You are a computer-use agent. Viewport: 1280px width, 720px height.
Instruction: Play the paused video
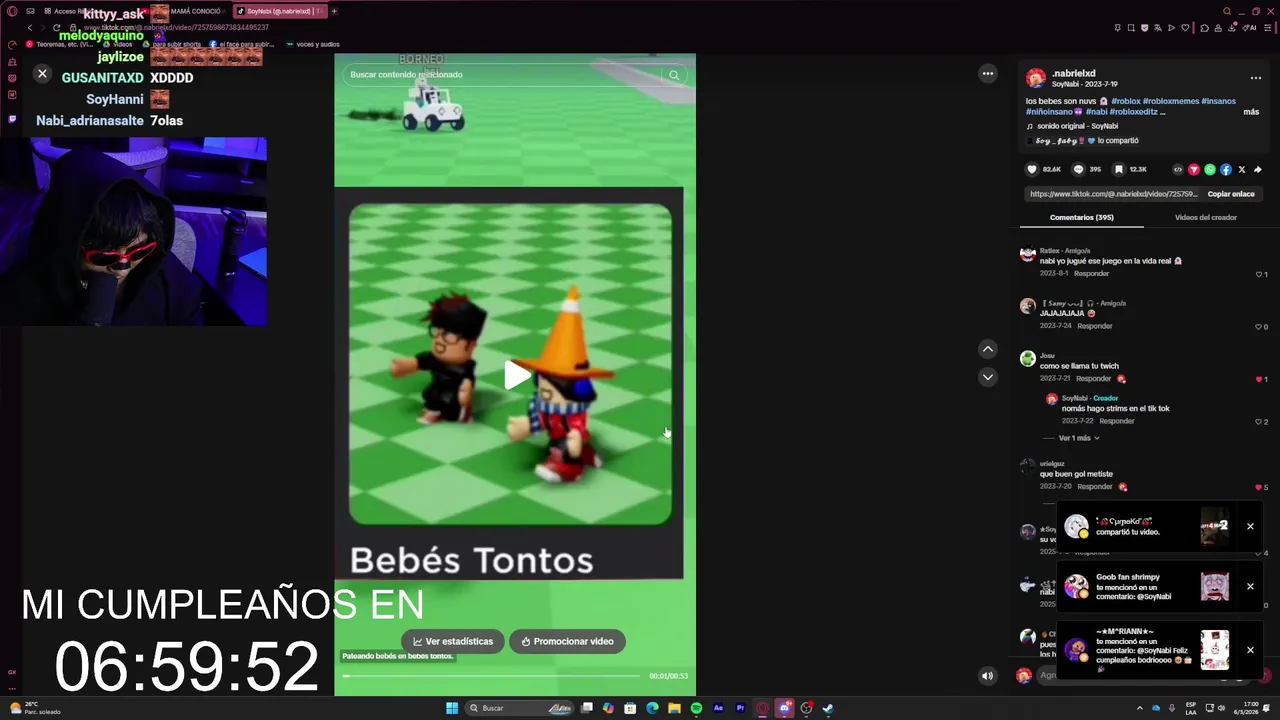[x=516, y=376]
